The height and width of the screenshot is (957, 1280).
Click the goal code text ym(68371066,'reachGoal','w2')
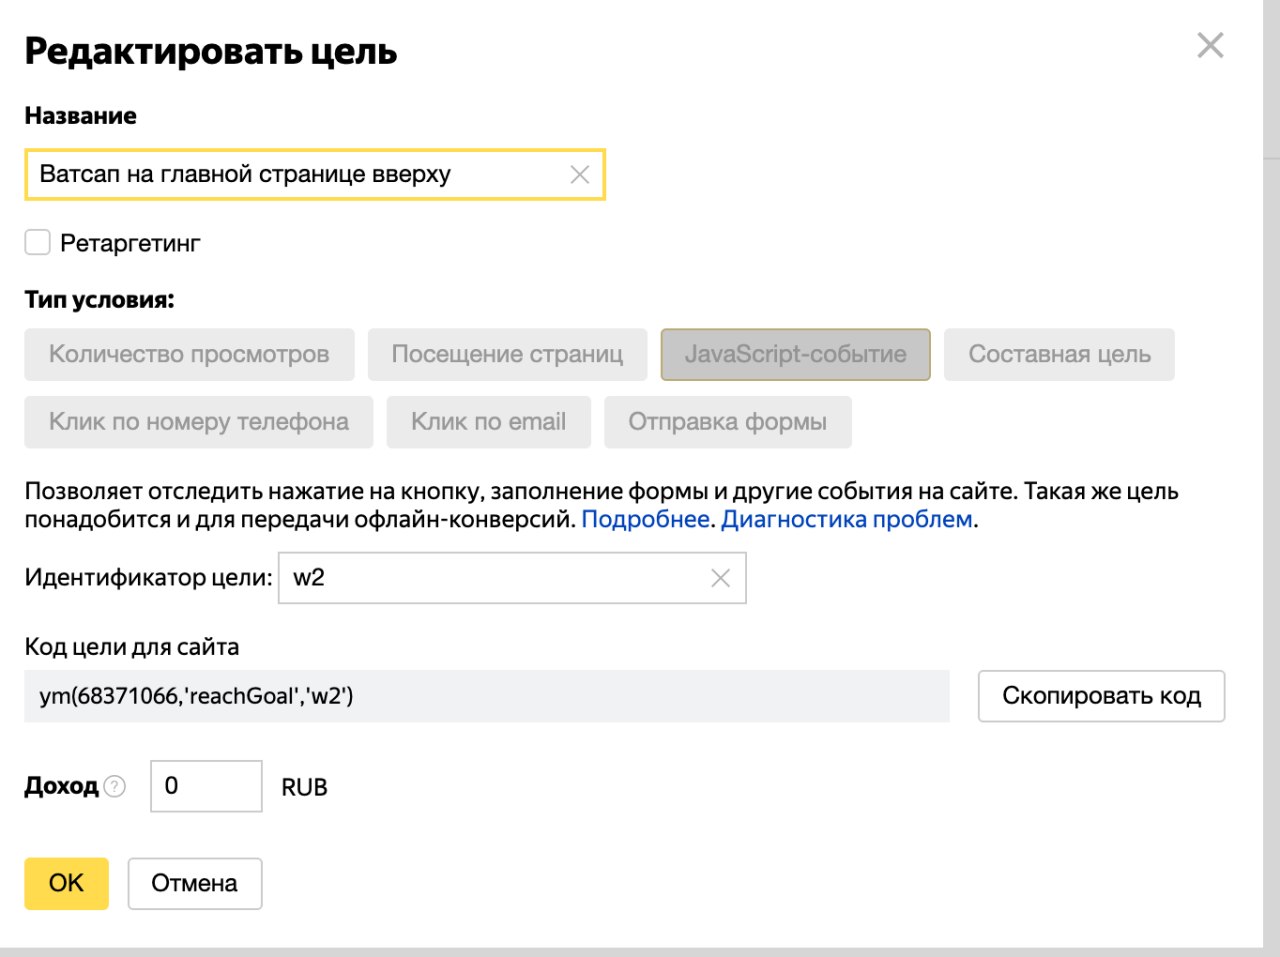click(x=196, y=696)
